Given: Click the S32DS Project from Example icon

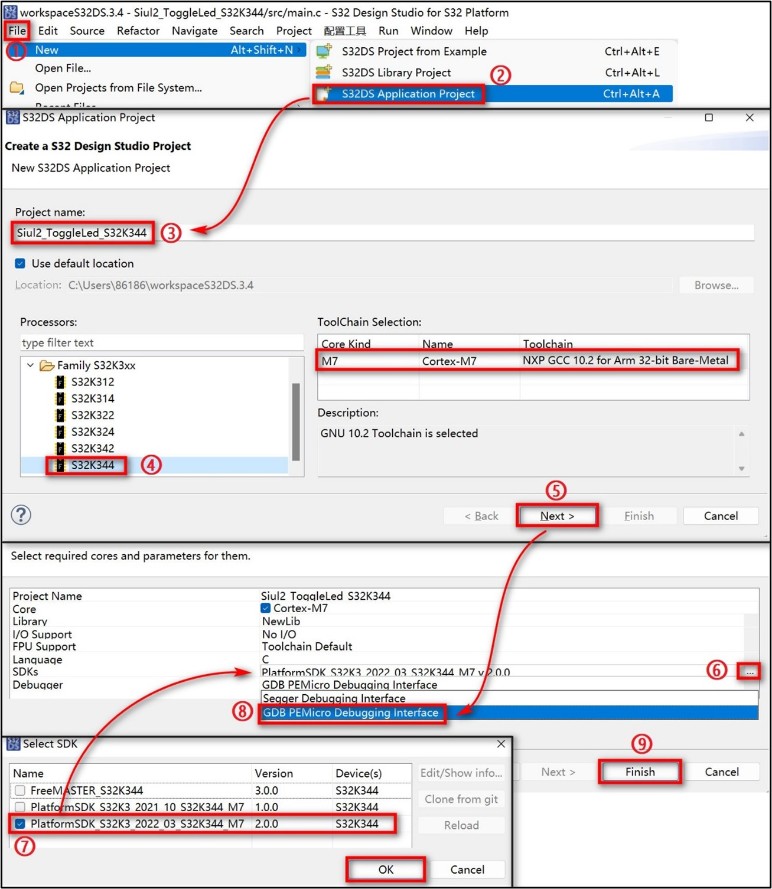Looking at the screenshot, I should [324, 51].
